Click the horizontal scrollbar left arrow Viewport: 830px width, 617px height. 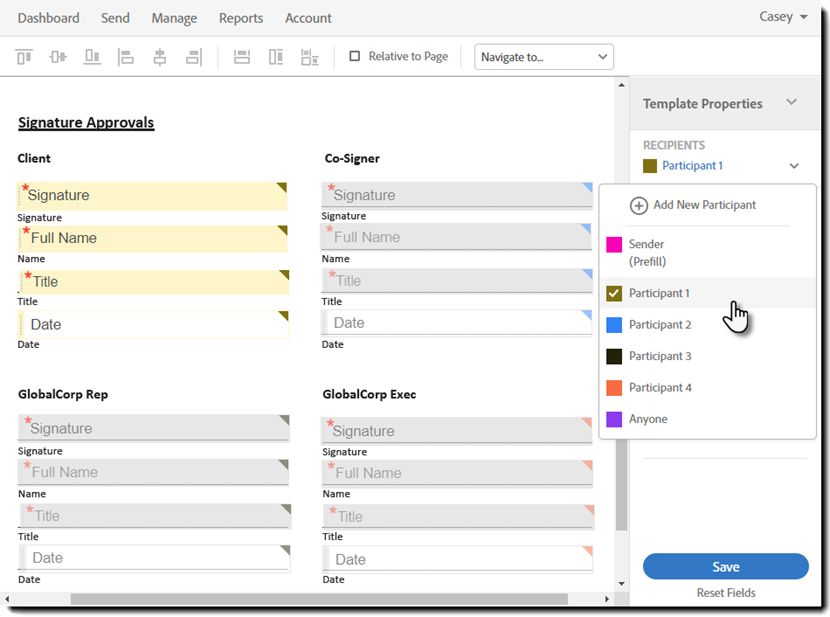[x=7, y=599]
